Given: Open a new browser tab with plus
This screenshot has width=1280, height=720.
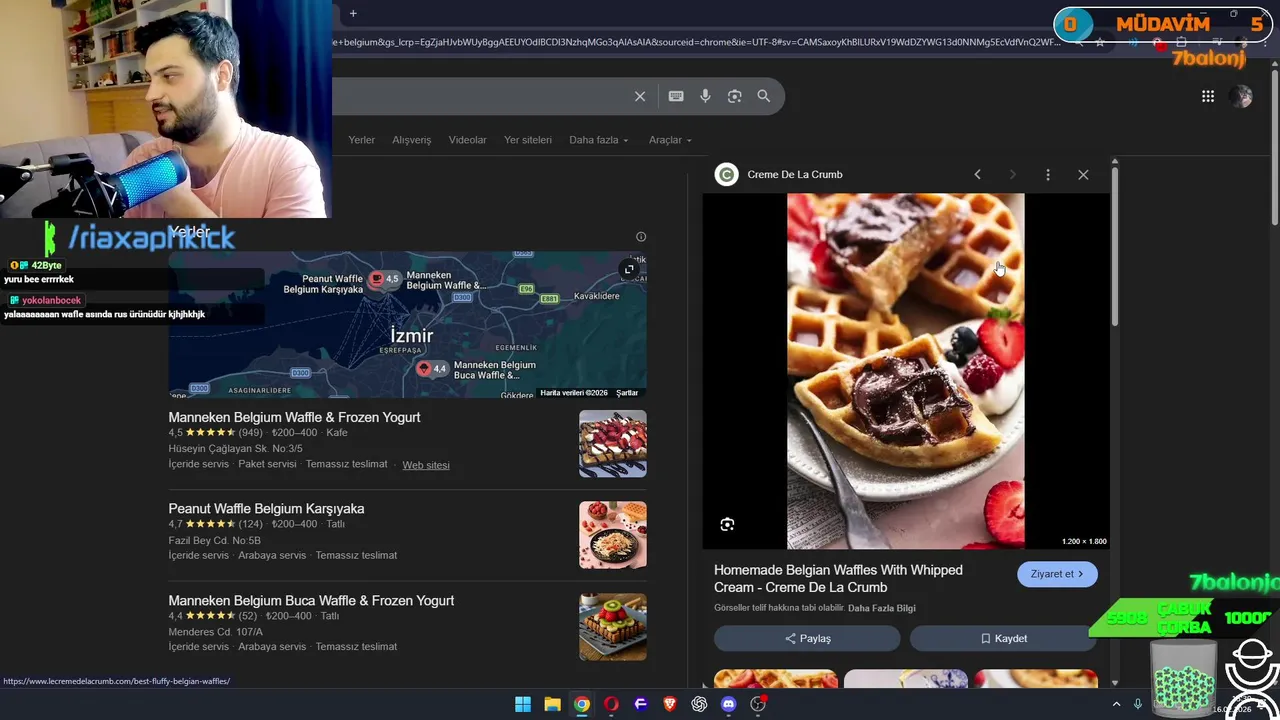Looking at the screenshot, I should pyautogui.click(x=353, y=13).
